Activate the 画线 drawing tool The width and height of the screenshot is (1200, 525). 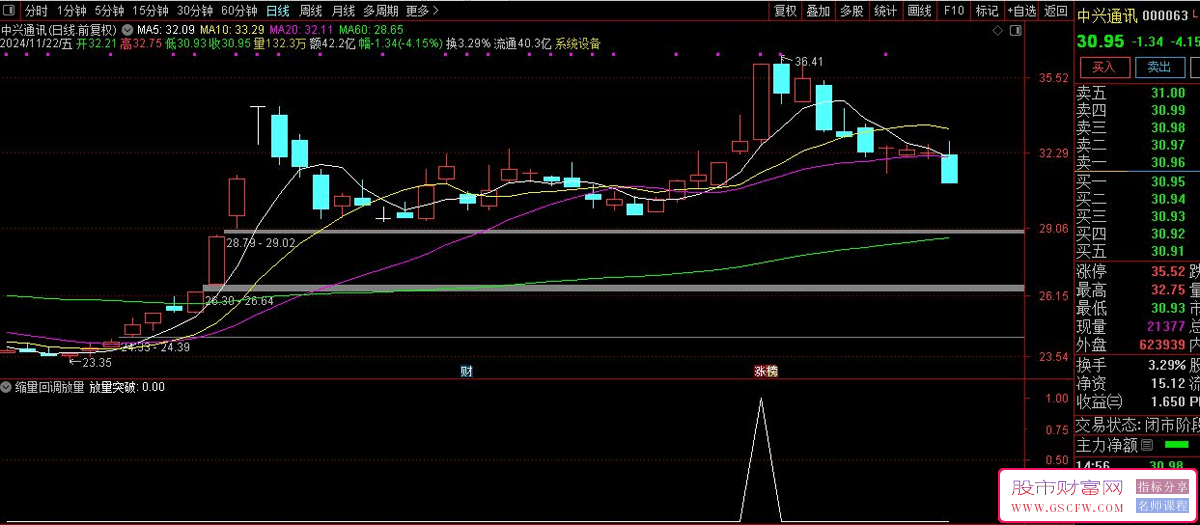919,11
